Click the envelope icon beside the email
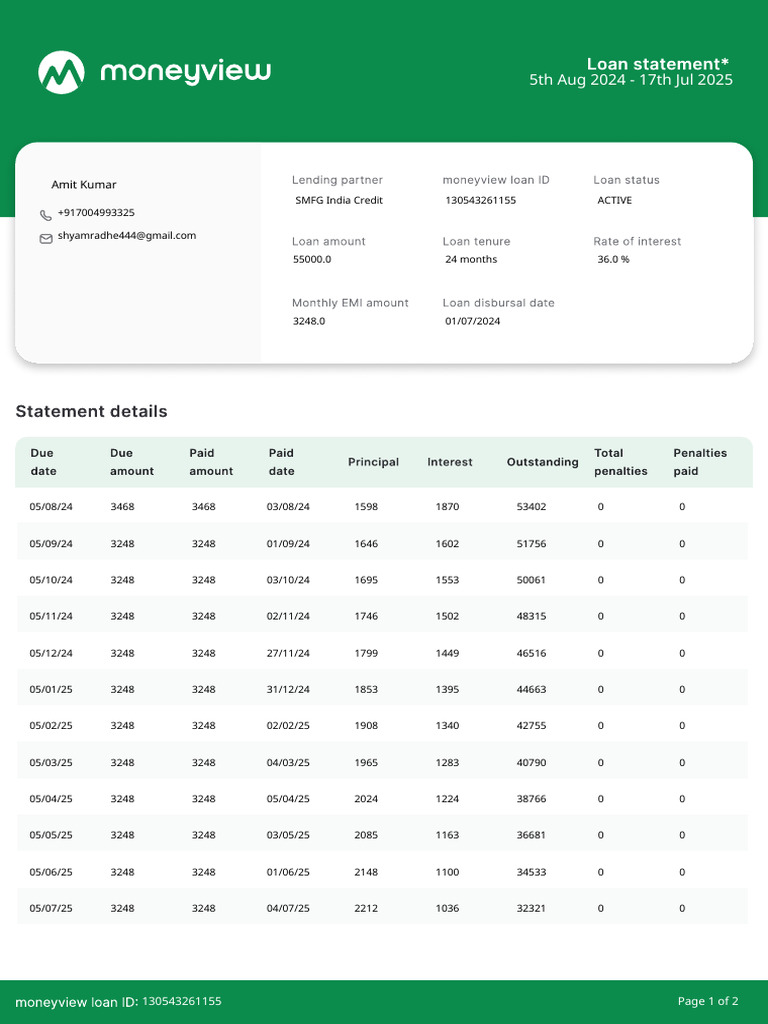The image size is (768, 1024). pos(46,239)
